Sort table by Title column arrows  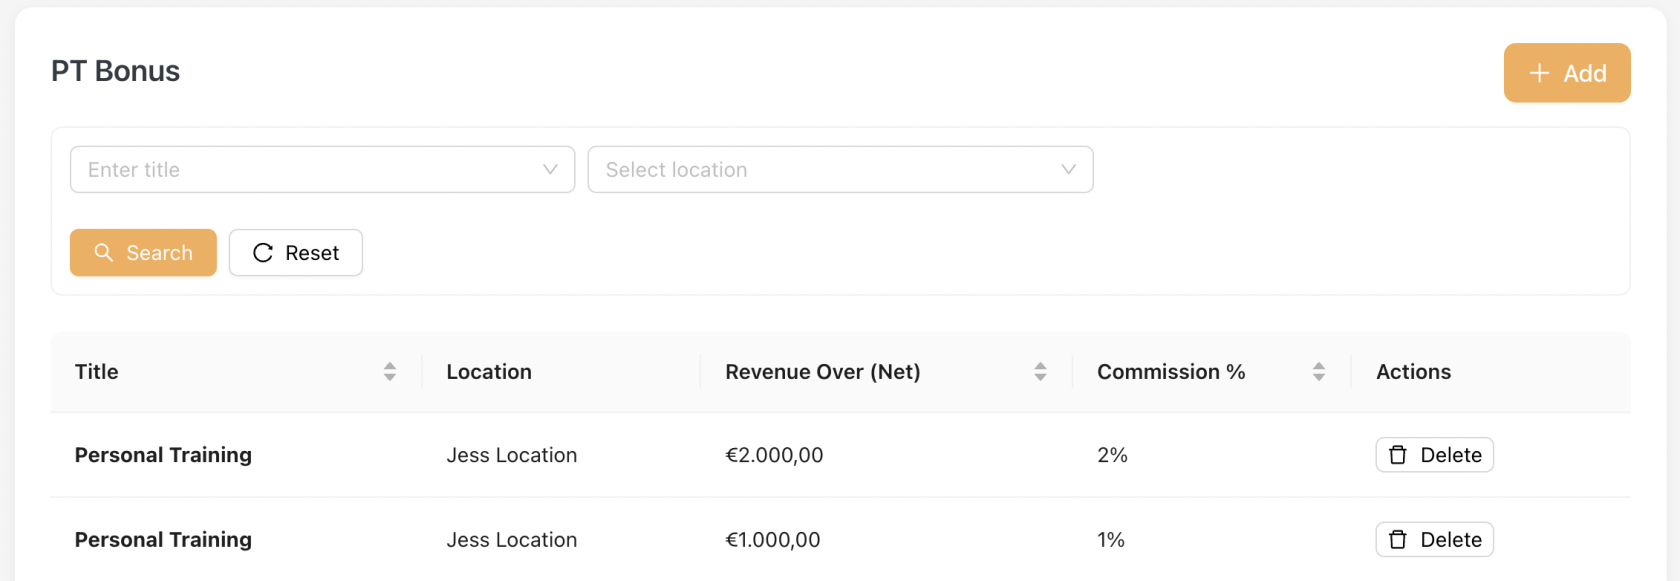pos(390,372)
